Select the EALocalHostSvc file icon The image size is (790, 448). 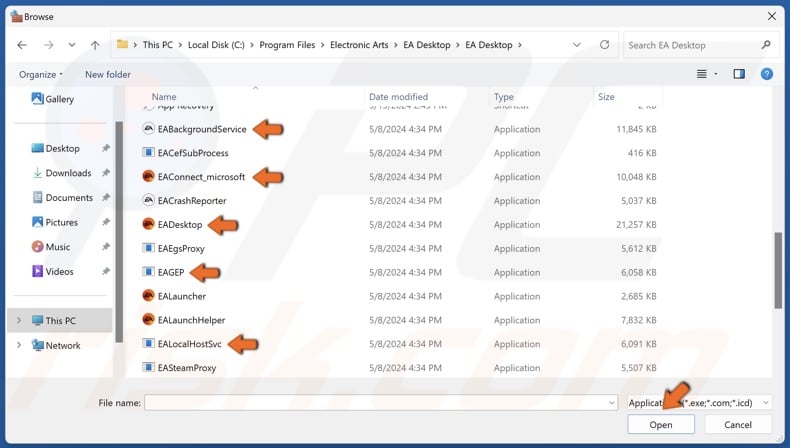click(148, 344)
